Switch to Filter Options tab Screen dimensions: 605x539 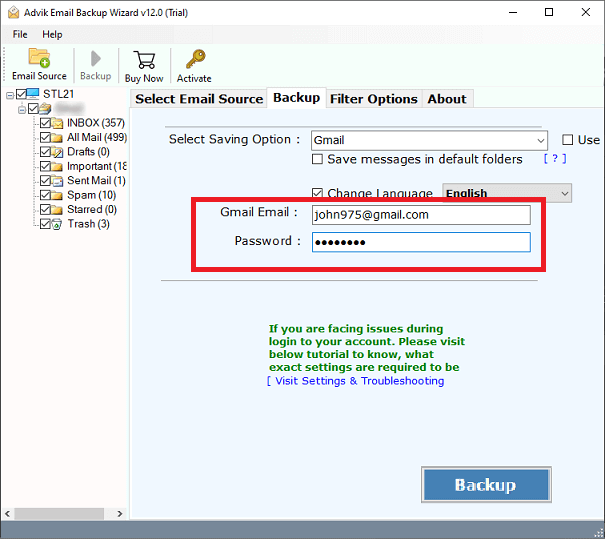tap(373, 99)
